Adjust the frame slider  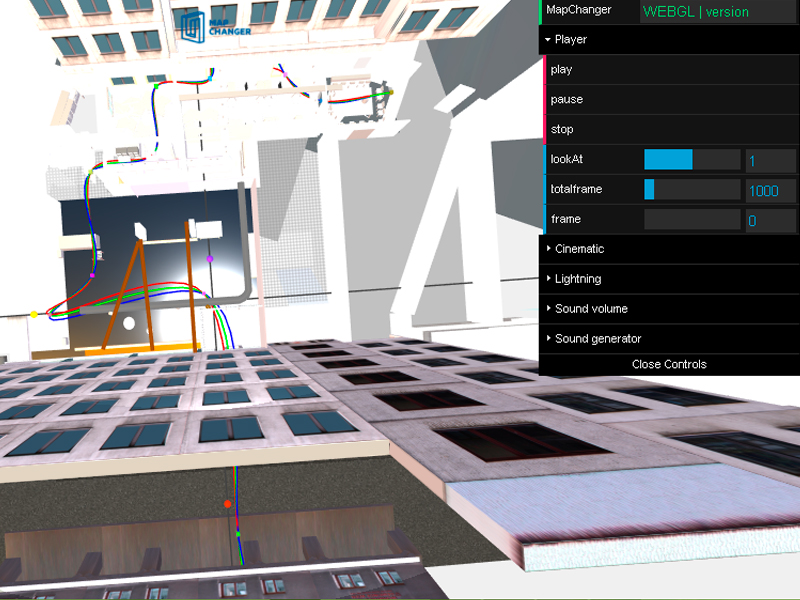coord(692,219)
